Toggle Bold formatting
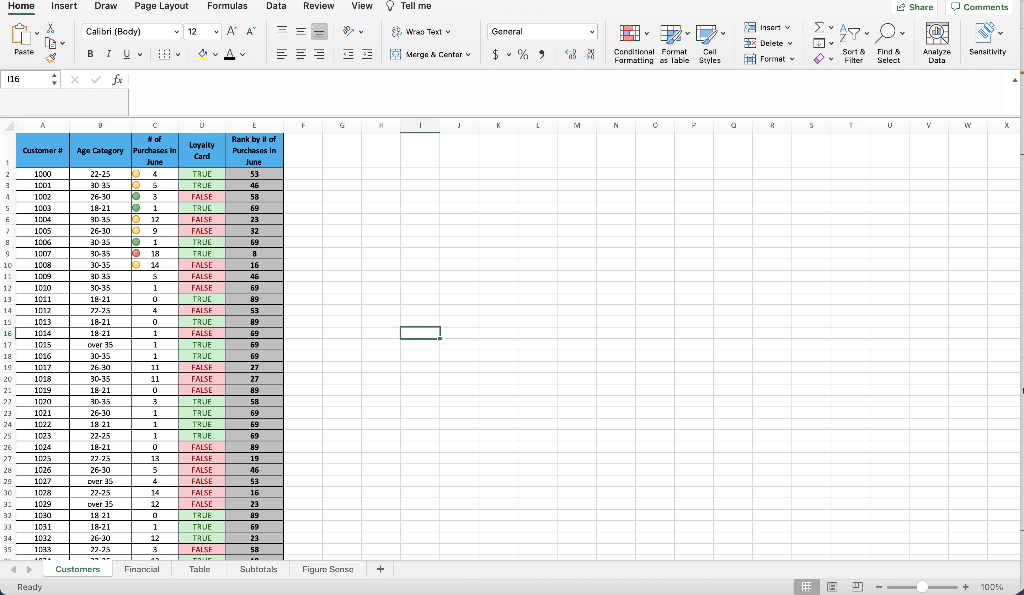This screenshot has height=595, width=1024. (x=90, y=54)
